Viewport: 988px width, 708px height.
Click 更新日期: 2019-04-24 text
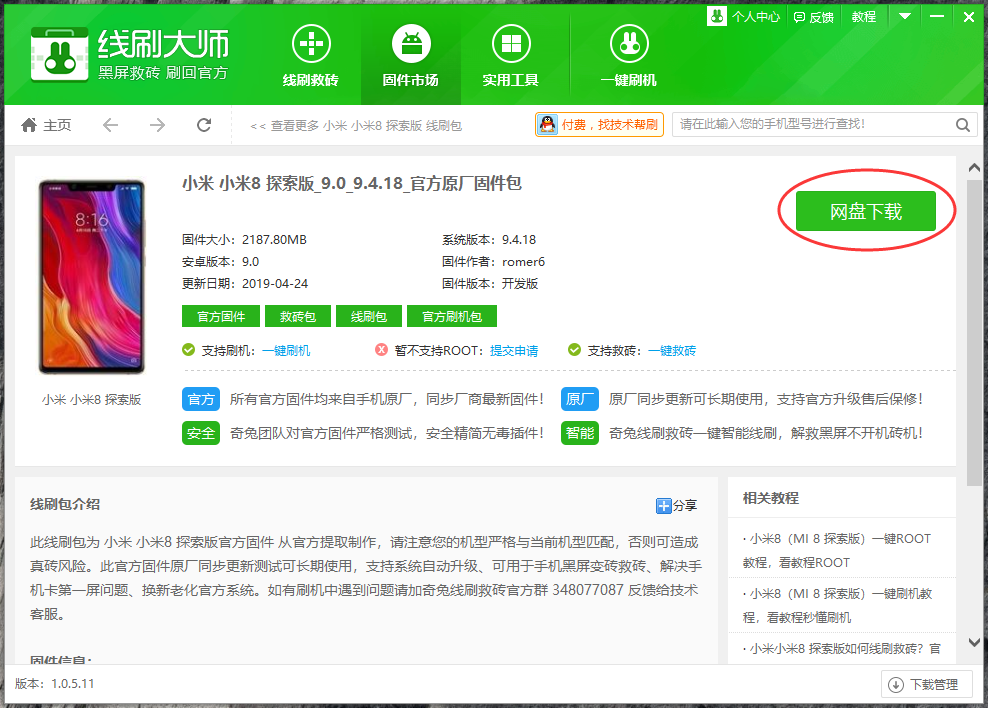(245, 284)
